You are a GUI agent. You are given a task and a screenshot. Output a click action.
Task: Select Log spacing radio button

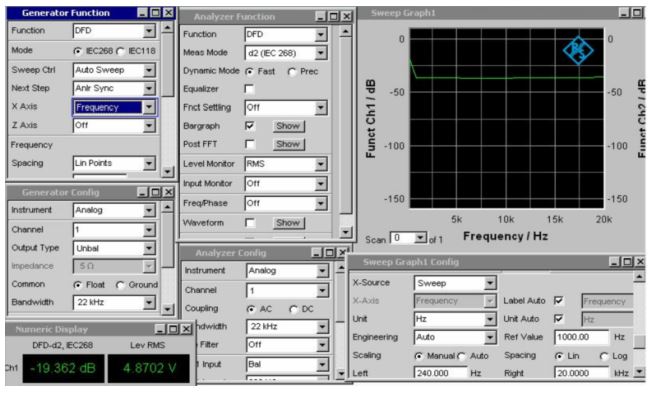click(604, 356)
